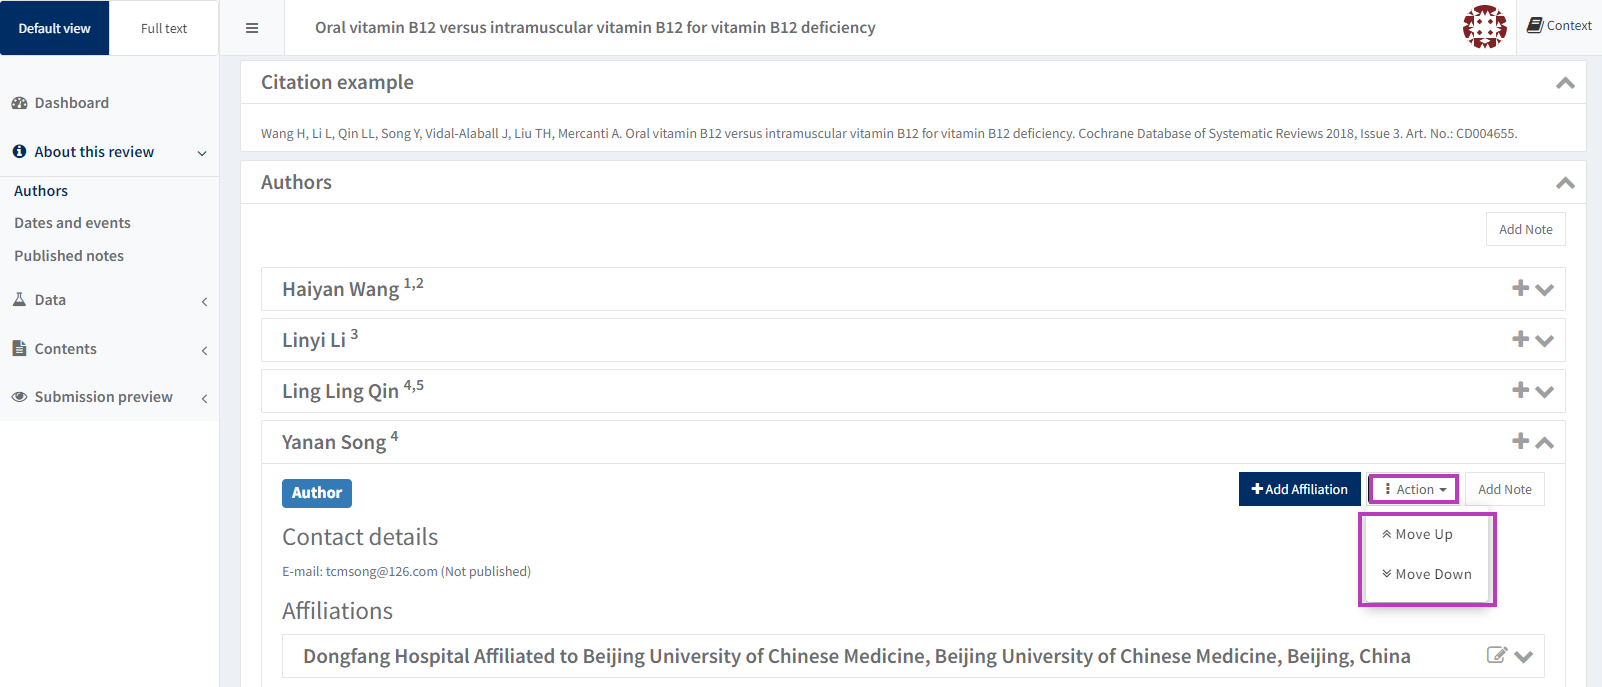Open the Context panel
The height and width of the screenshot is (687, 1602).
pyautogui.click(x=1559, y=26)
